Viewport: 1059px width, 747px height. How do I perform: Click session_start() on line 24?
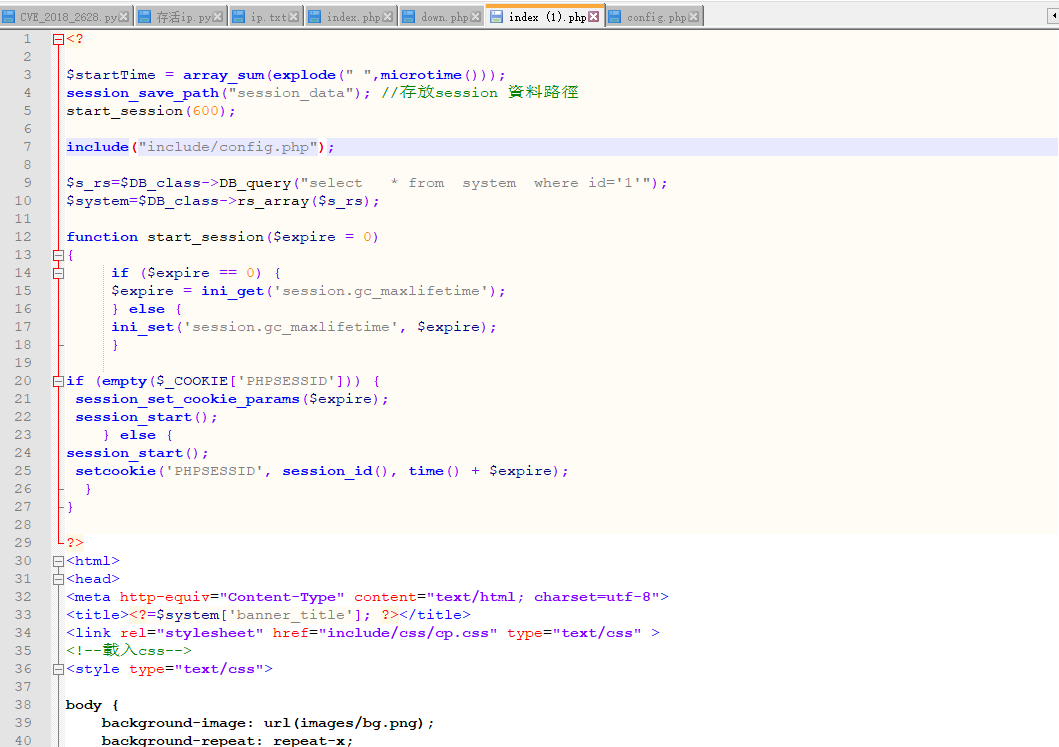pyautogui.click(x=137, y=453)
